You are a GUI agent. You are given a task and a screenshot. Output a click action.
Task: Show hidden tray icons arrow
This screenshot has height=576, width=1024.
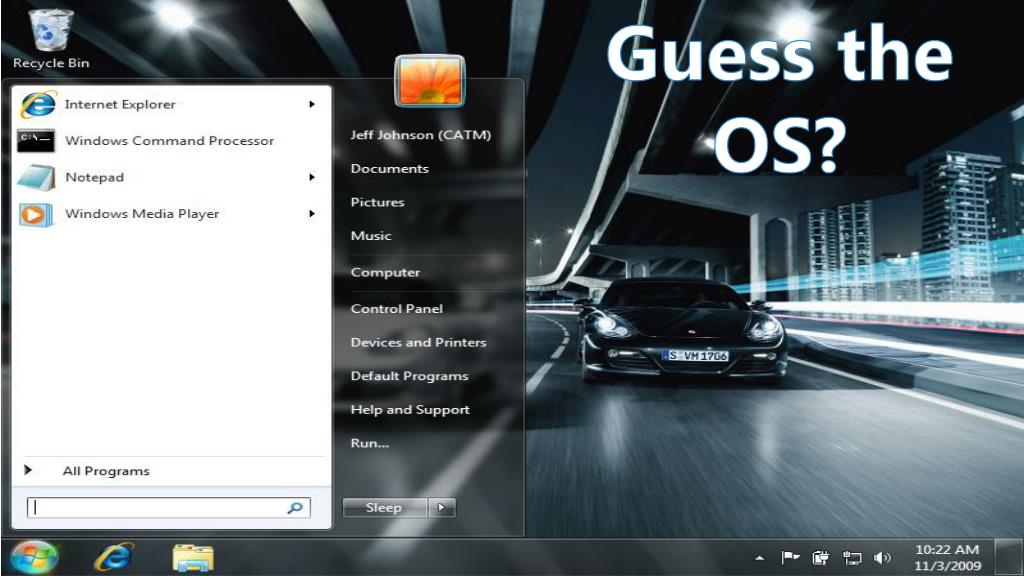point(760,558)
